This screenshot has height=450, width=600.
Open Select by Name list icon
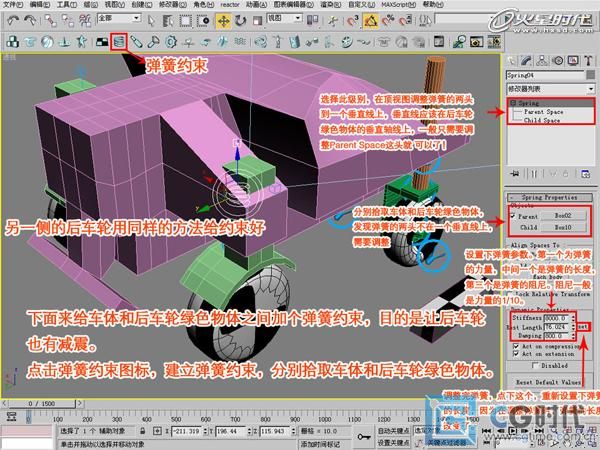tap(168, 20)
